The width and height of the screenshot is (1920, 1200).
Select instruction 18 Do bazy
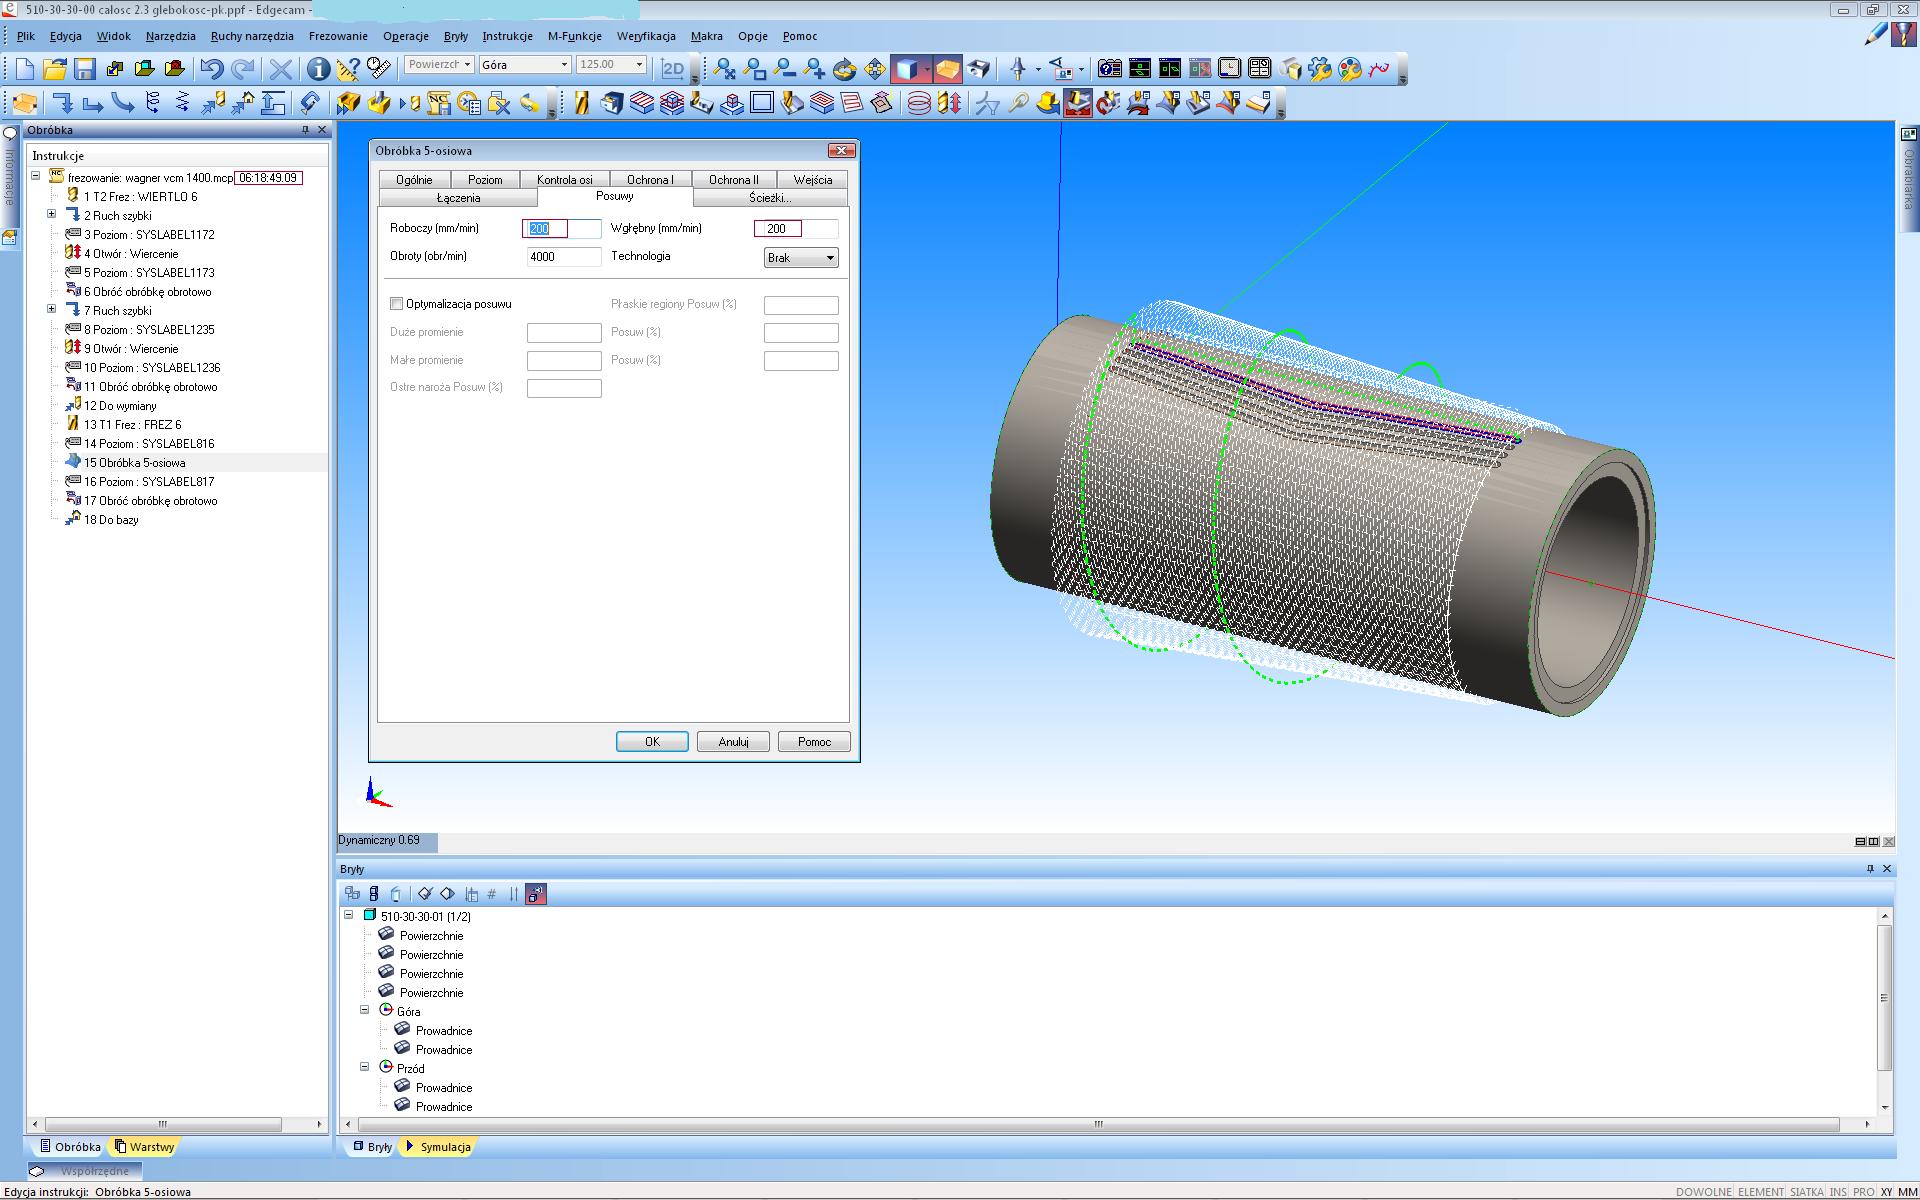click(111, 519)
